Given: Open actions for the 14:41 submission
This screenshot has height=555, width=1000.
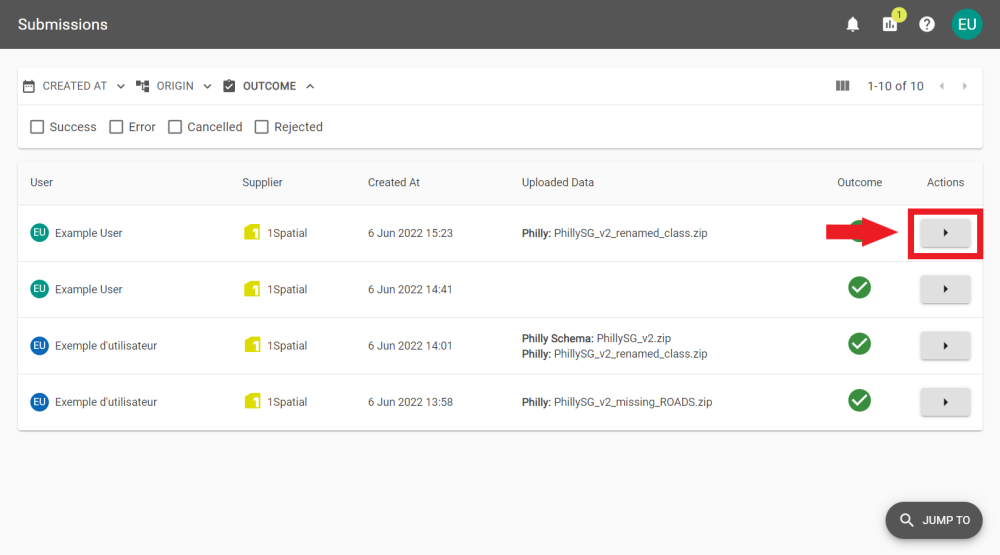Looking at the screenshot, I should 945,289.
